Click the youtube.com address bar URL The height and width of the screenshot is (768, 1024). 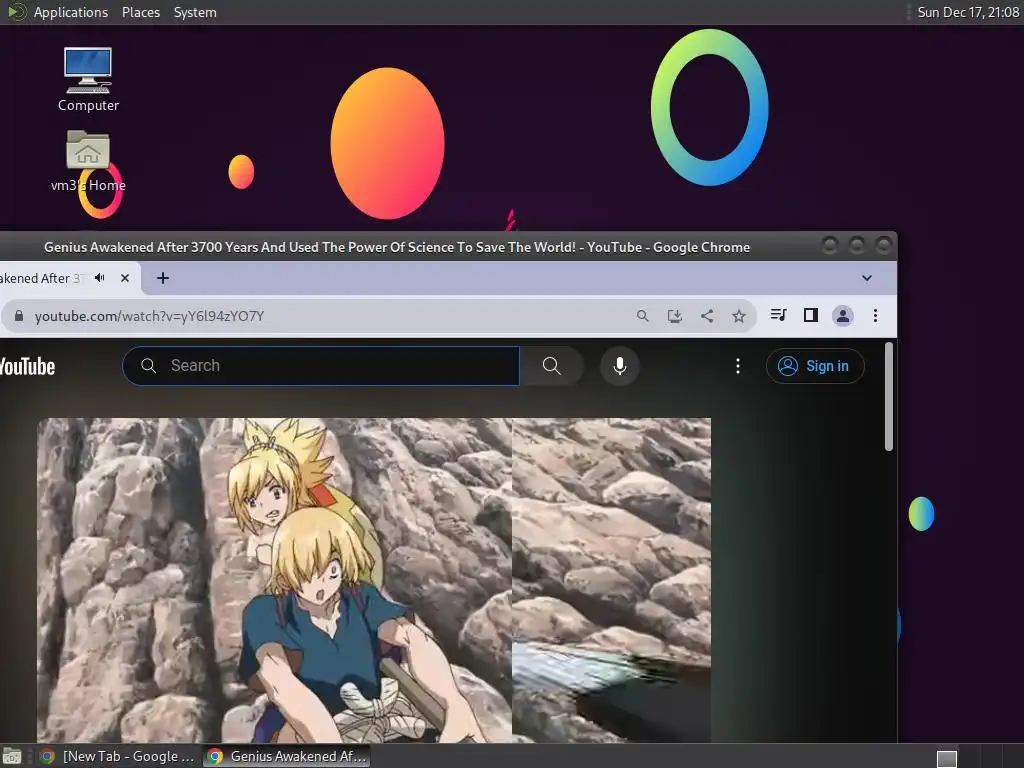(x=149, y=316)
